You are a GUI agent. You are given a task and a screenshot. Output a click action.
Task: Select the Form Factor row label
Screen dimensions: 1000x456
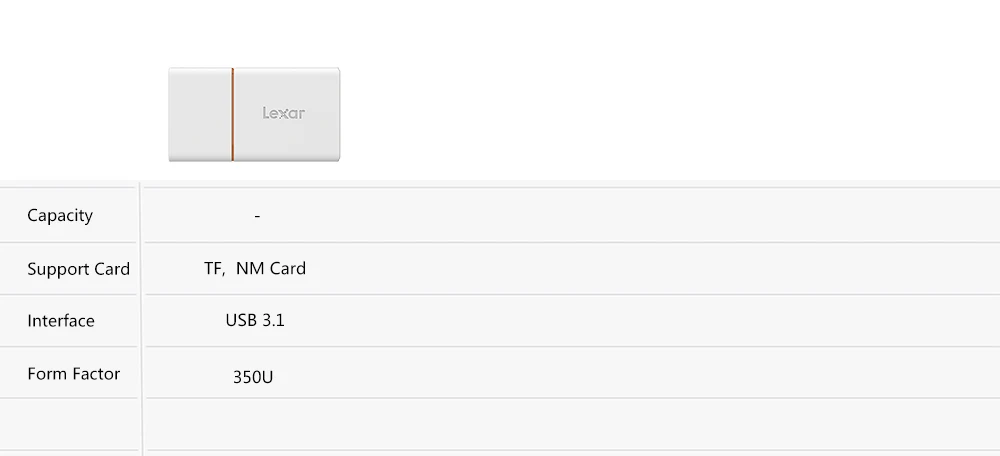[x=73, y=373]
